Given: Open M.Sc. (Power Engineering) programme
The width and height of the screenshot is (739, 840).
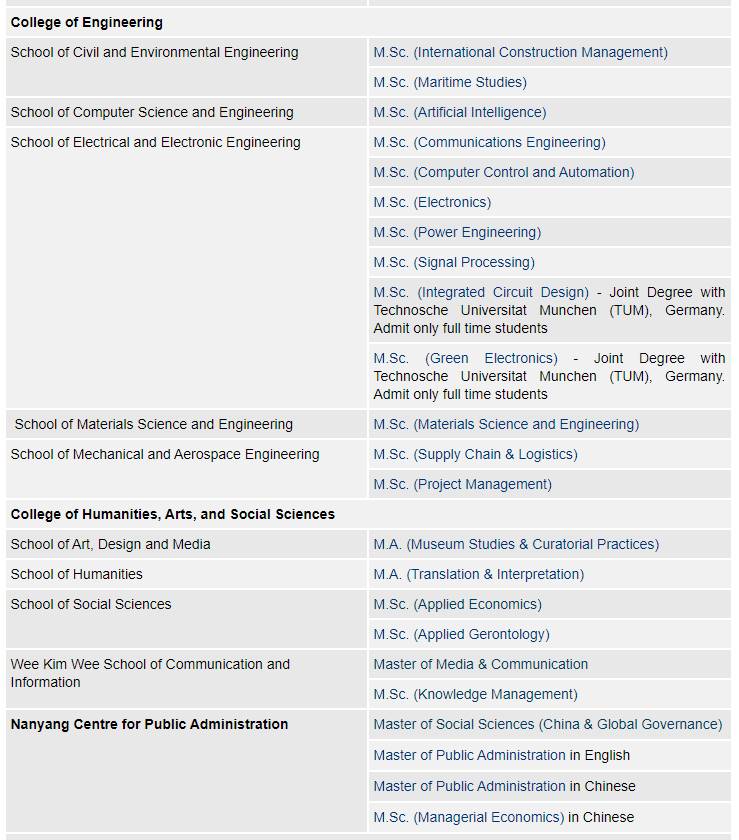Looking at the screenshot, I should (457, 232).
